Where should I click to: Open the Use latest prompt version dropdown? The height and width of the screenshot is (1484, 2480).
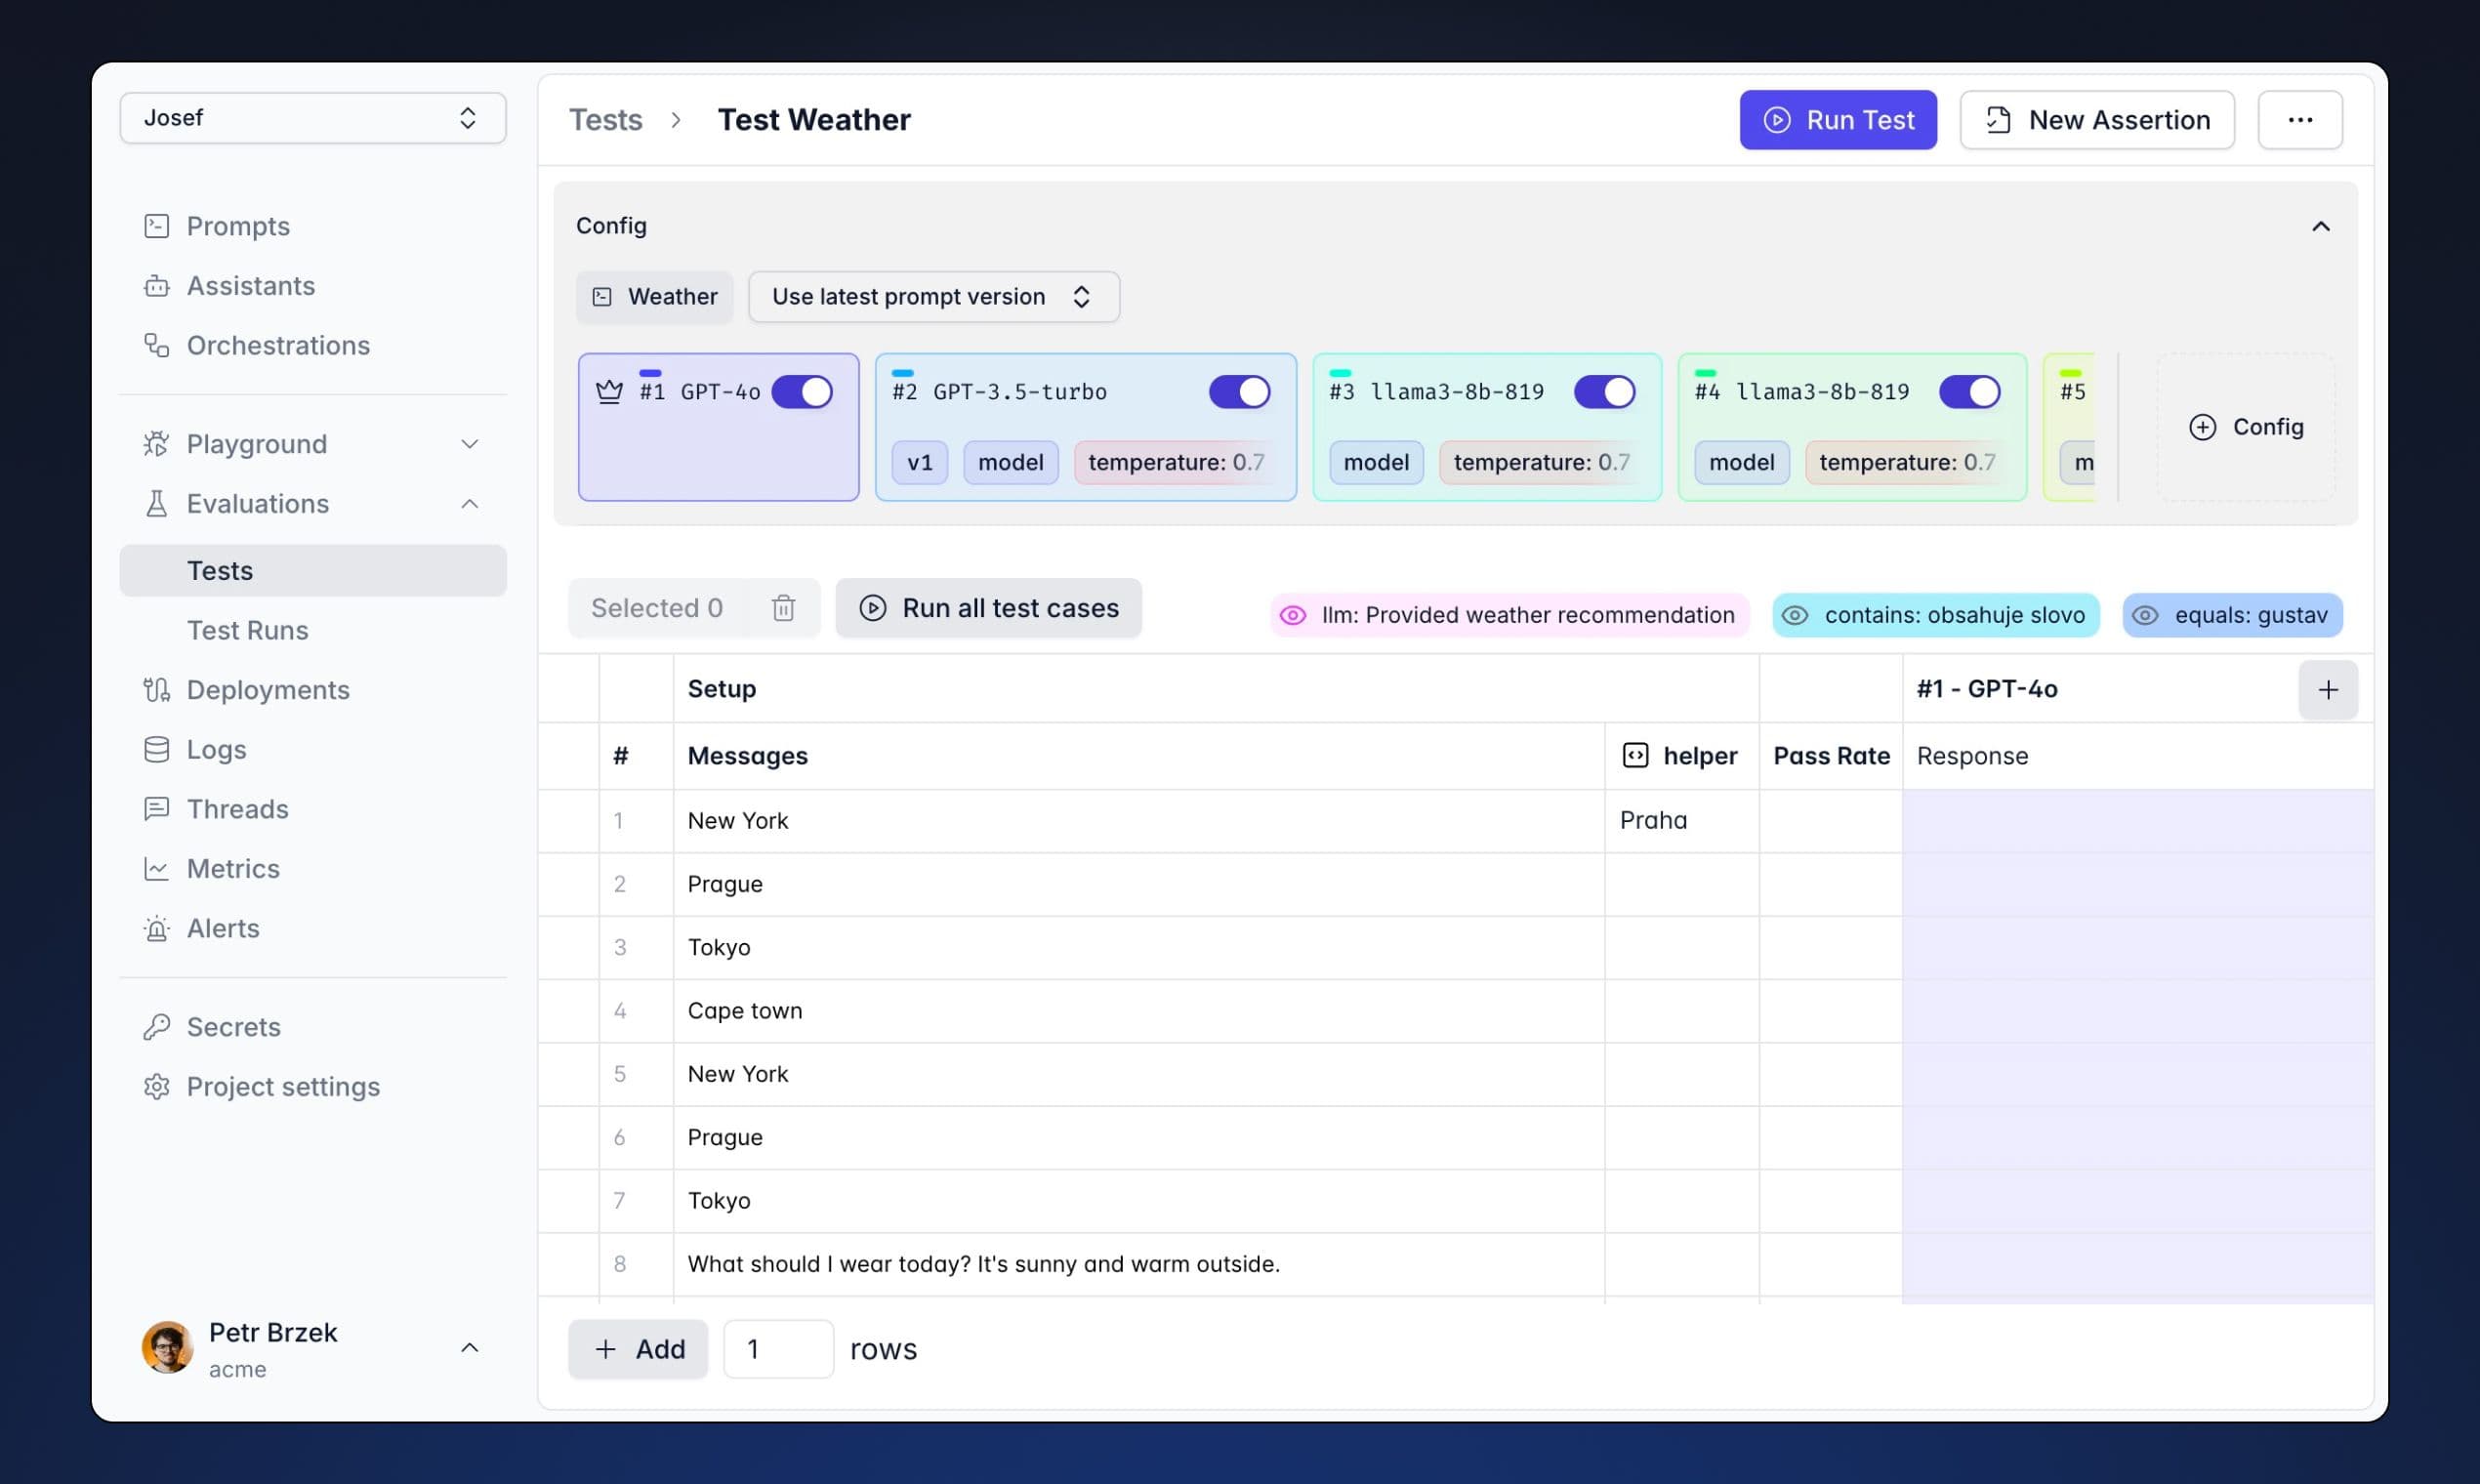(x=930, y=295)
